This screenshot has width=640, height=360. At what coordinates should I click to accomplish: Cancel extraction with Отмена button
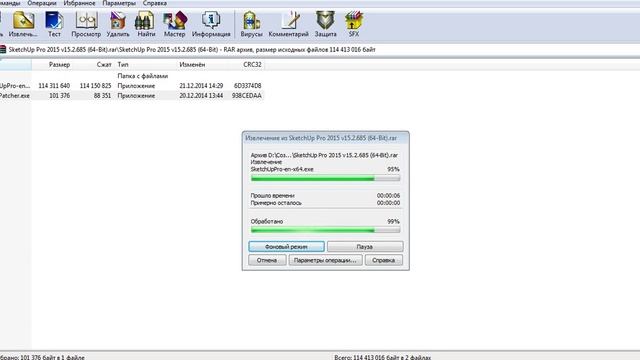267,260
